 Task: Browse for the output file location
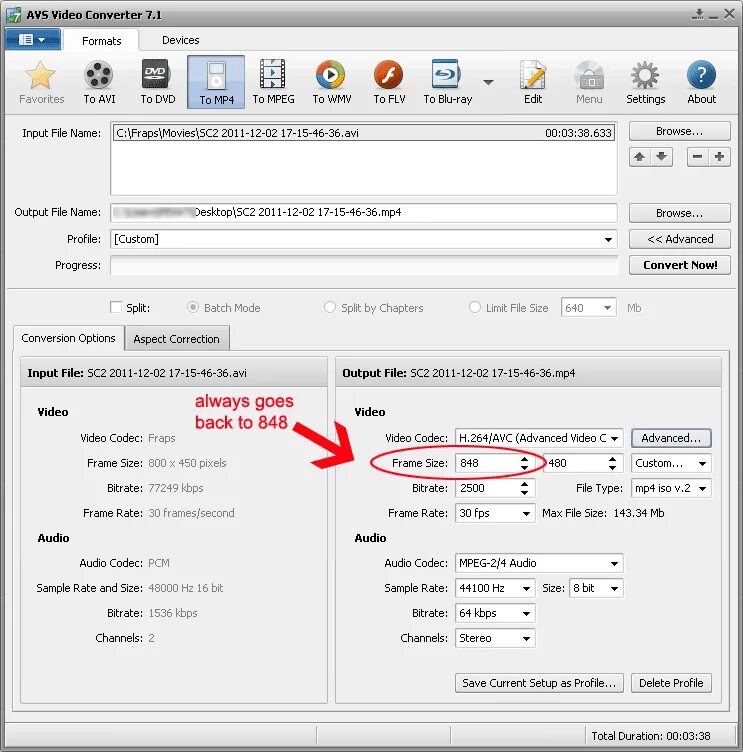pos(680,213)
